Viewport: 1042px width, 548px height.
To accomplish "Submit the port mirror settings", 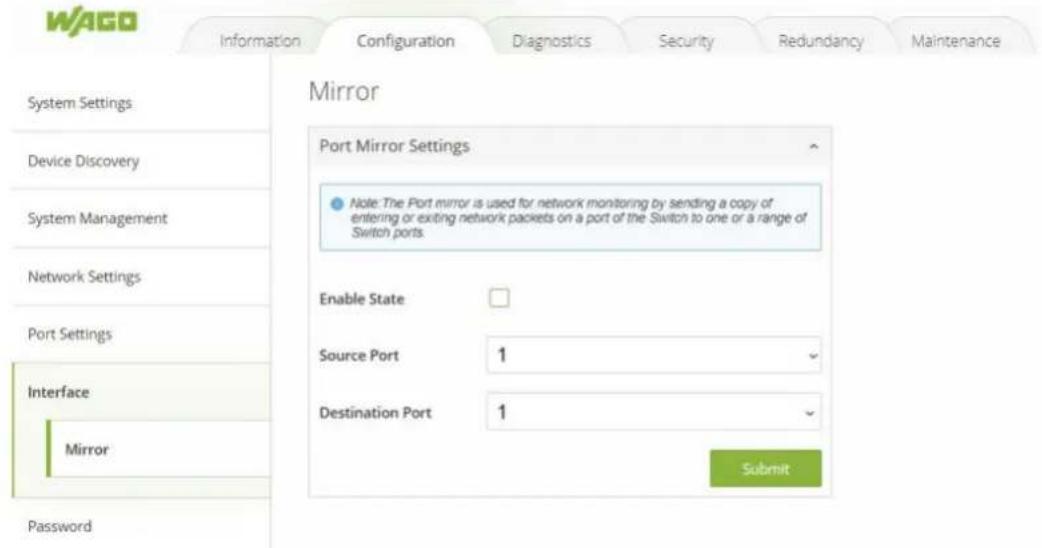I will (x=766, y=469).
